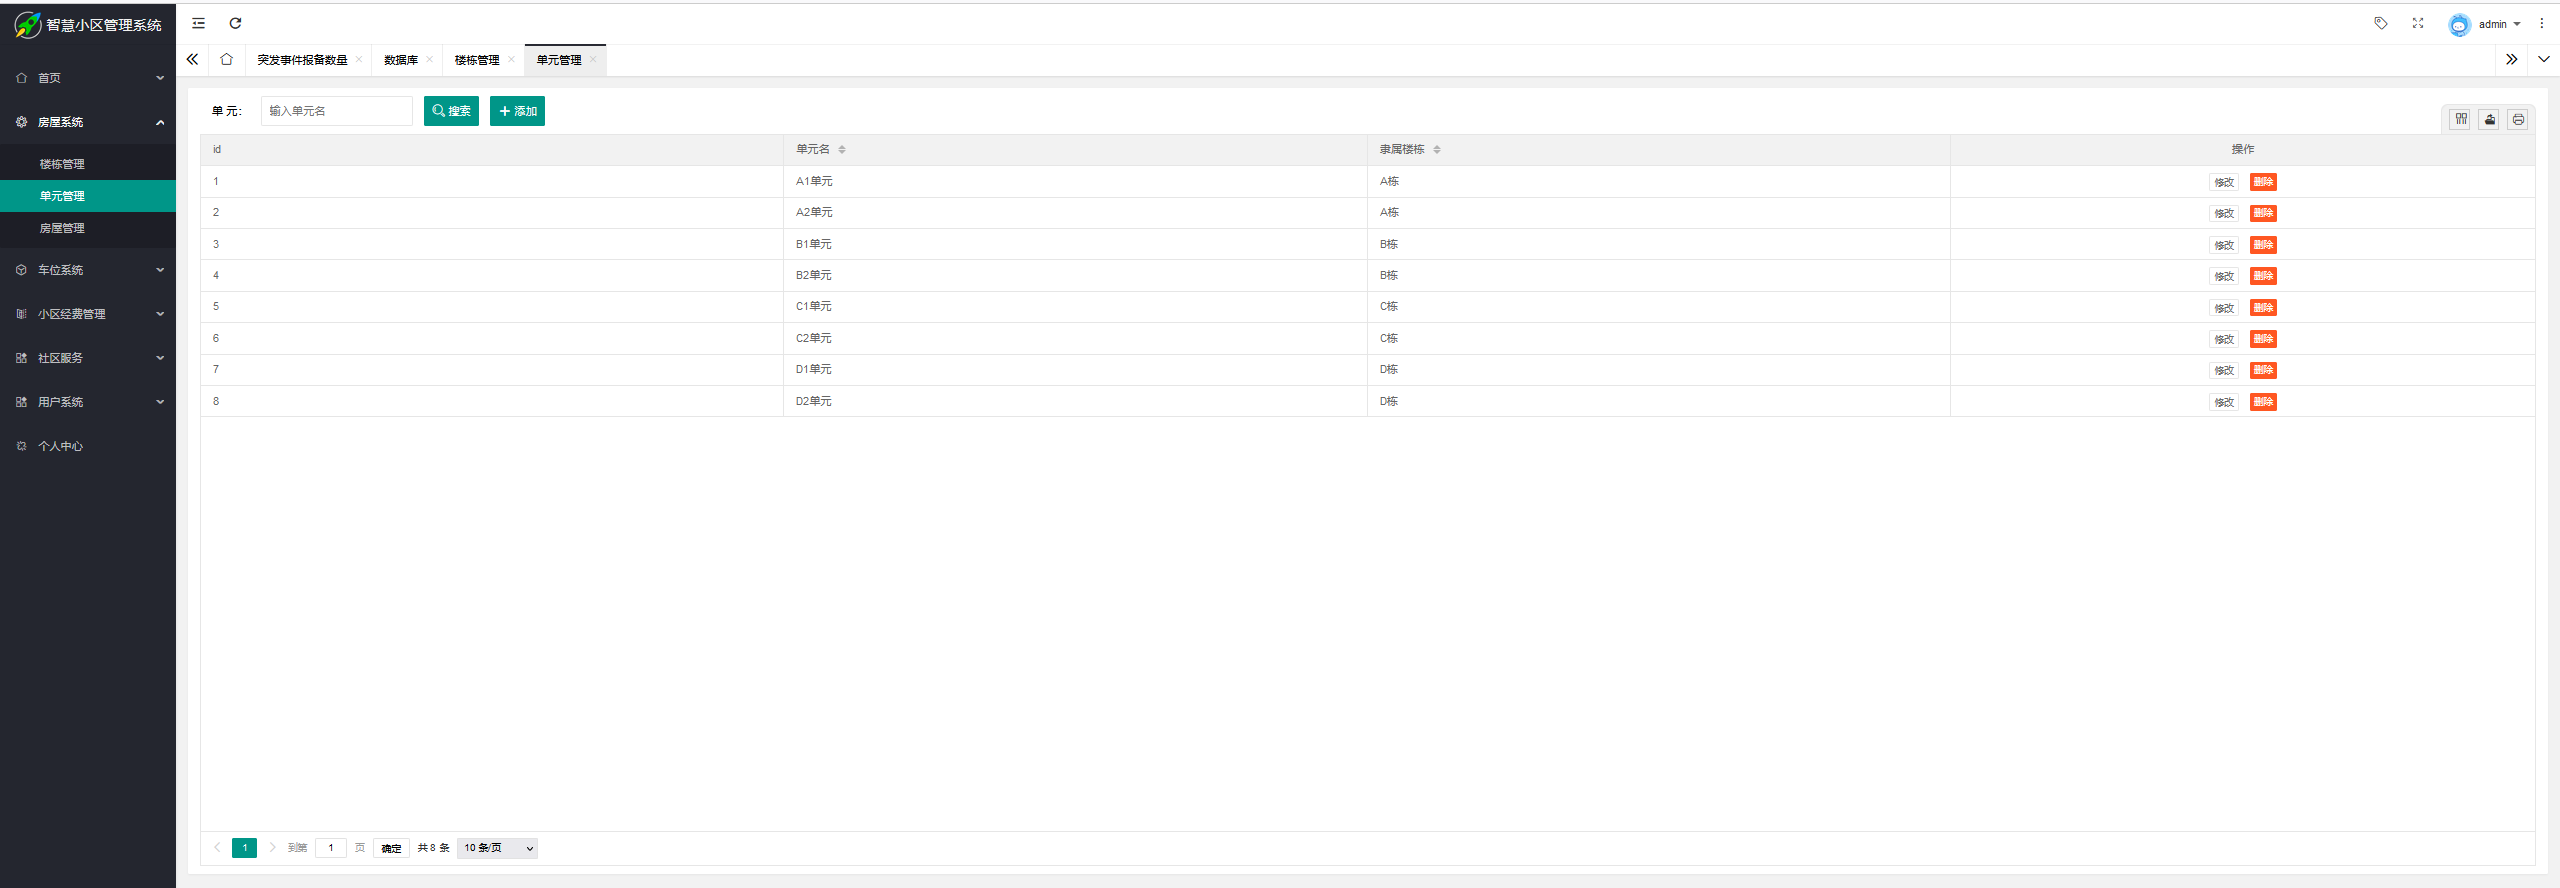Select page 1 in pagination
Viewport: 2560px width, 888px height.
245,848
